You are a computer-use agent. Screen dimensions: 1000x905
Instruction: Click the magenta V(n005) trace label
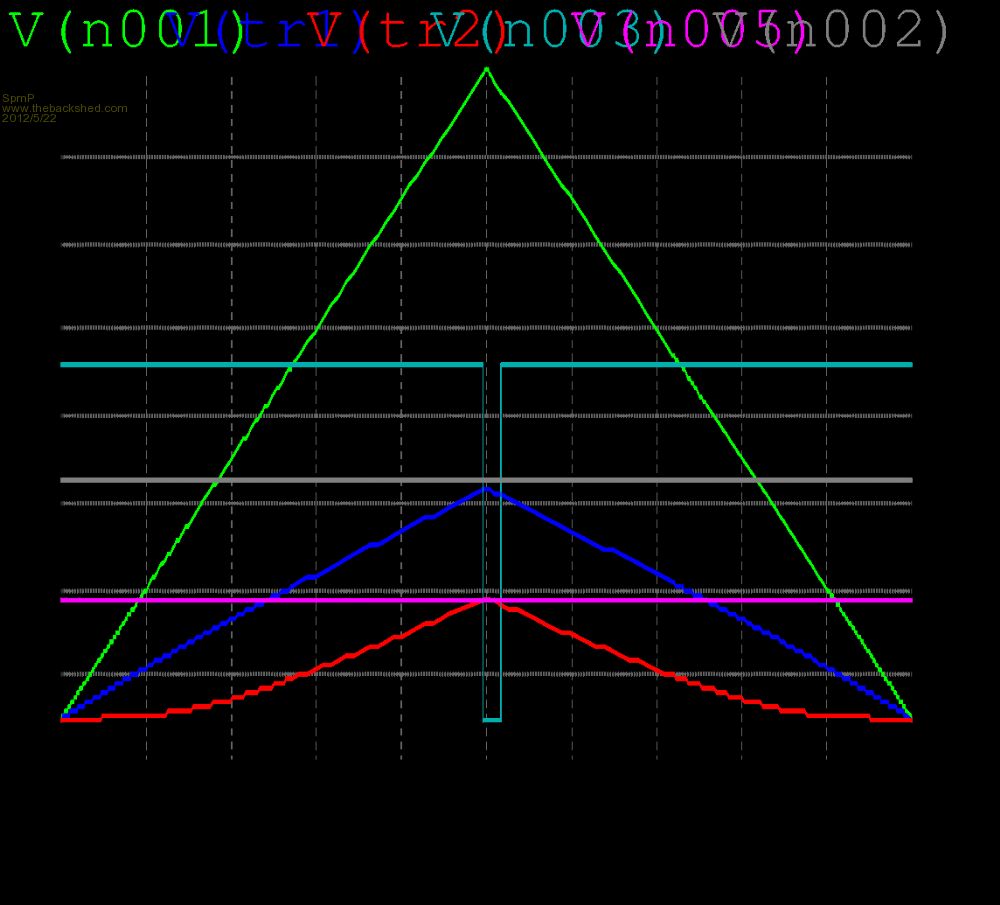pyautogui.click(x=700, y=33)
